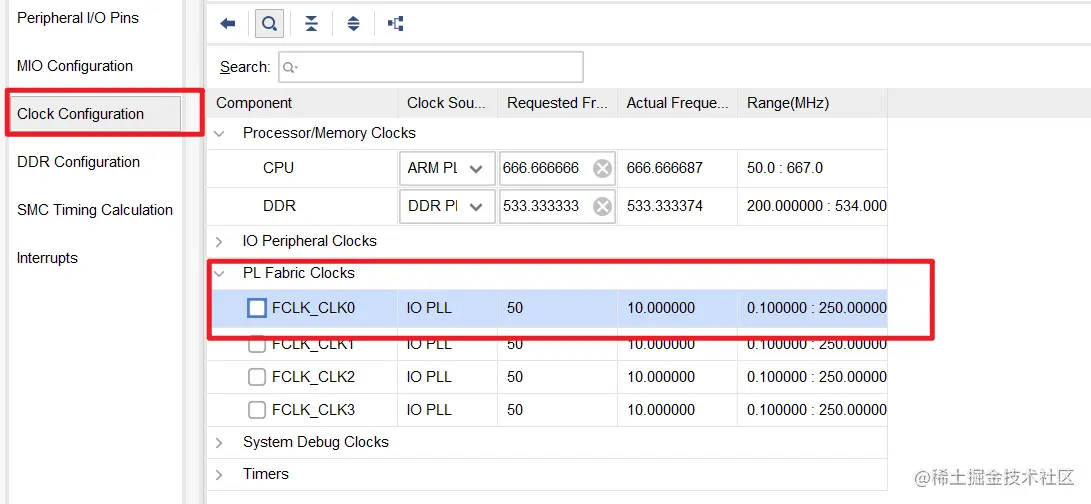Expand the System Debug Clocks group
The height and width of the screenshot is (504, 1091).
(x=219, y=443)
